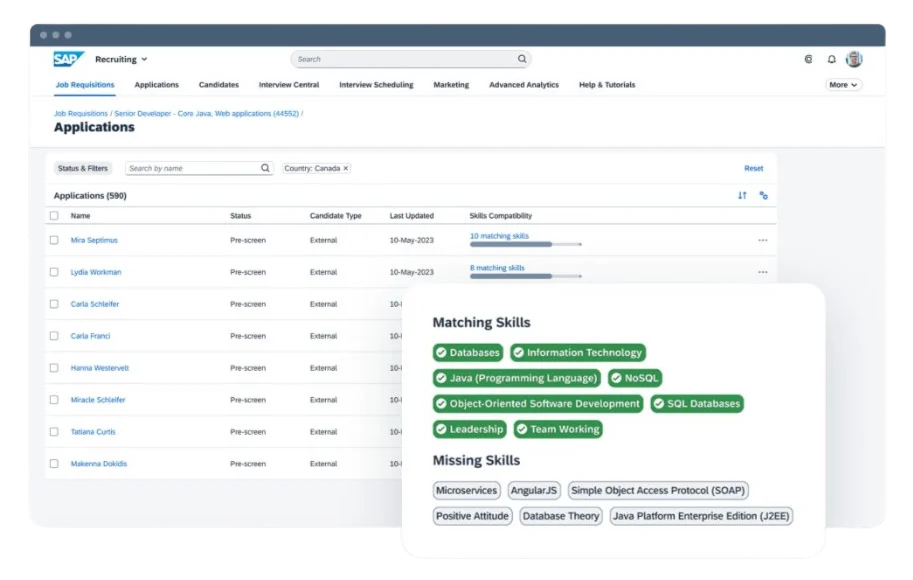Tick the checkbox next to Carla Schleifer

[54, 304]
